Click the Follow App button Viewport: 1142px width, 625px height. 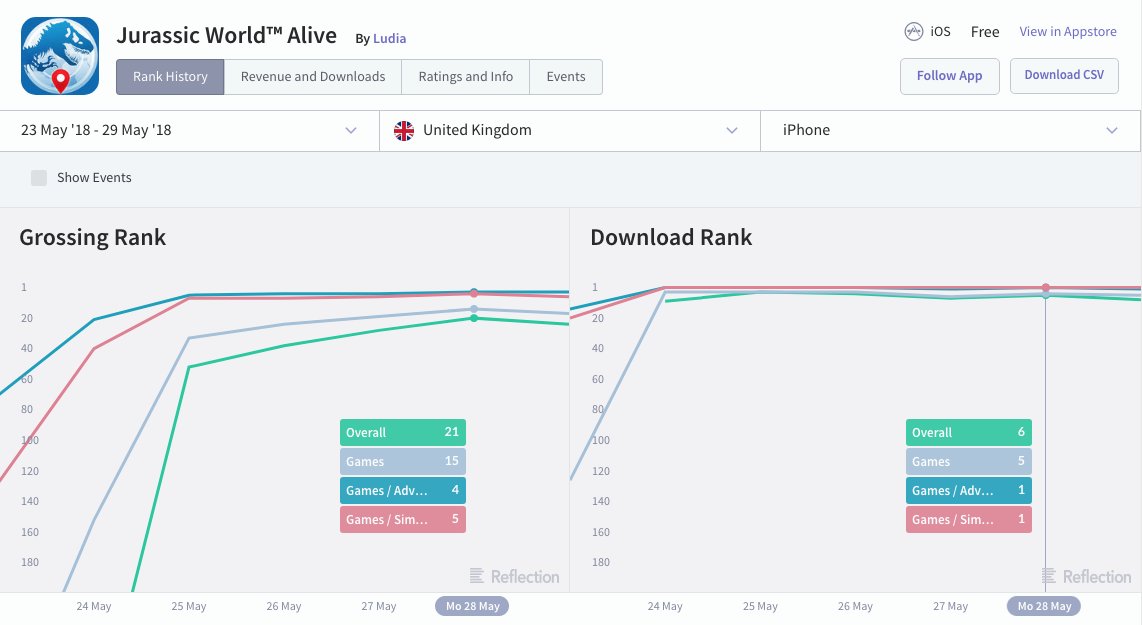point(950,76)
